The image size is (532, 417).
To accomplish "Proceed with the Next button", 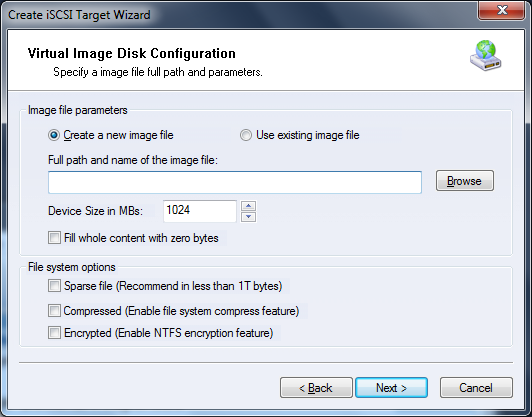I will [x=391, y=387].
